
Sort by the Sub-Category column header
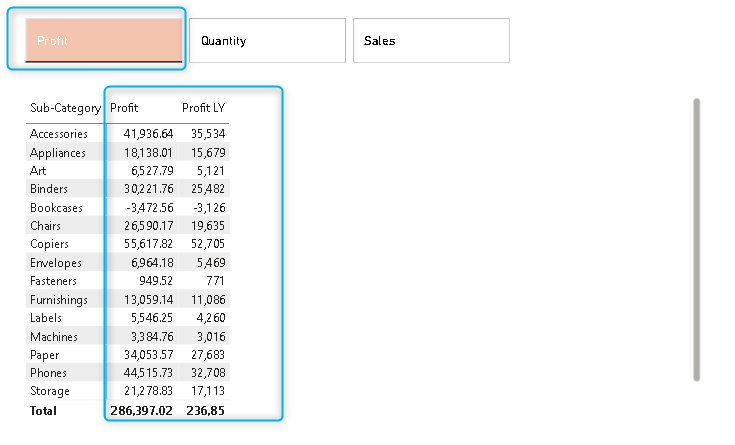tap(65, 108)
